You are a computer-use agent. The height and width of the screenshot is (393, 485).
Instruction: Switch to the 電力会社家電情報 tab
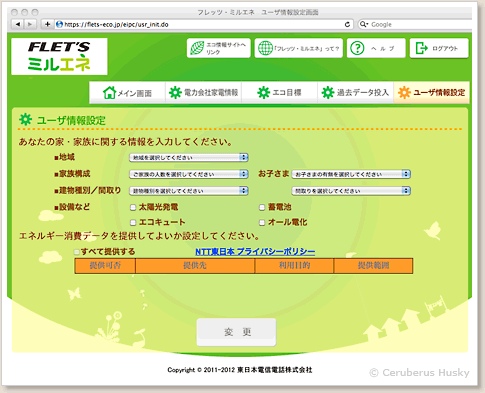pyautogui.click(x=204, y=93)
